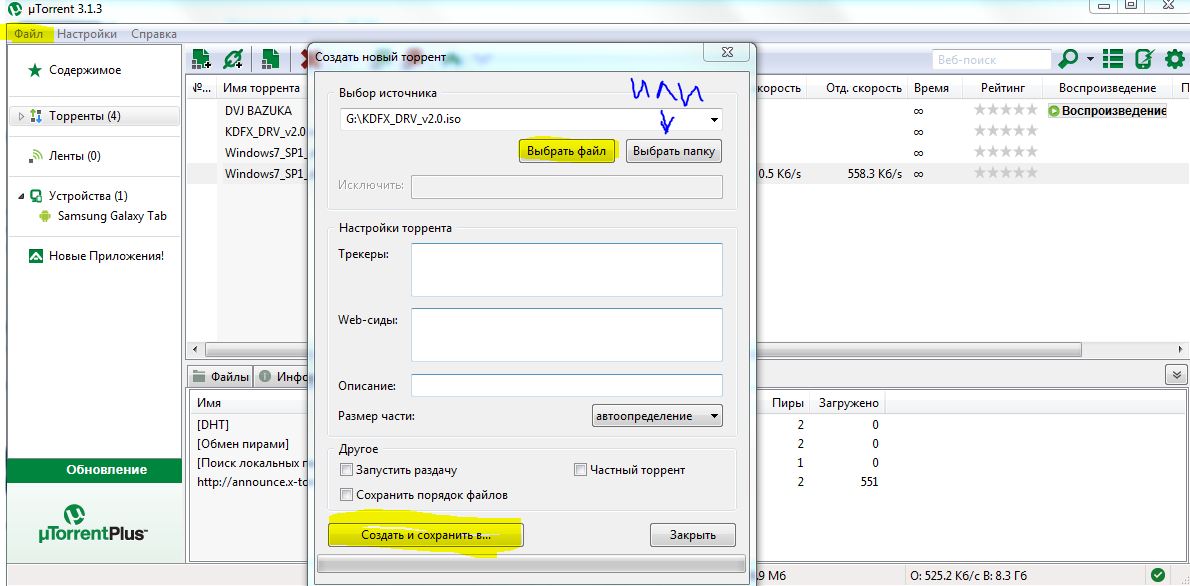Collapse the Устройства (1) tree node

click(x=21, y=196)
